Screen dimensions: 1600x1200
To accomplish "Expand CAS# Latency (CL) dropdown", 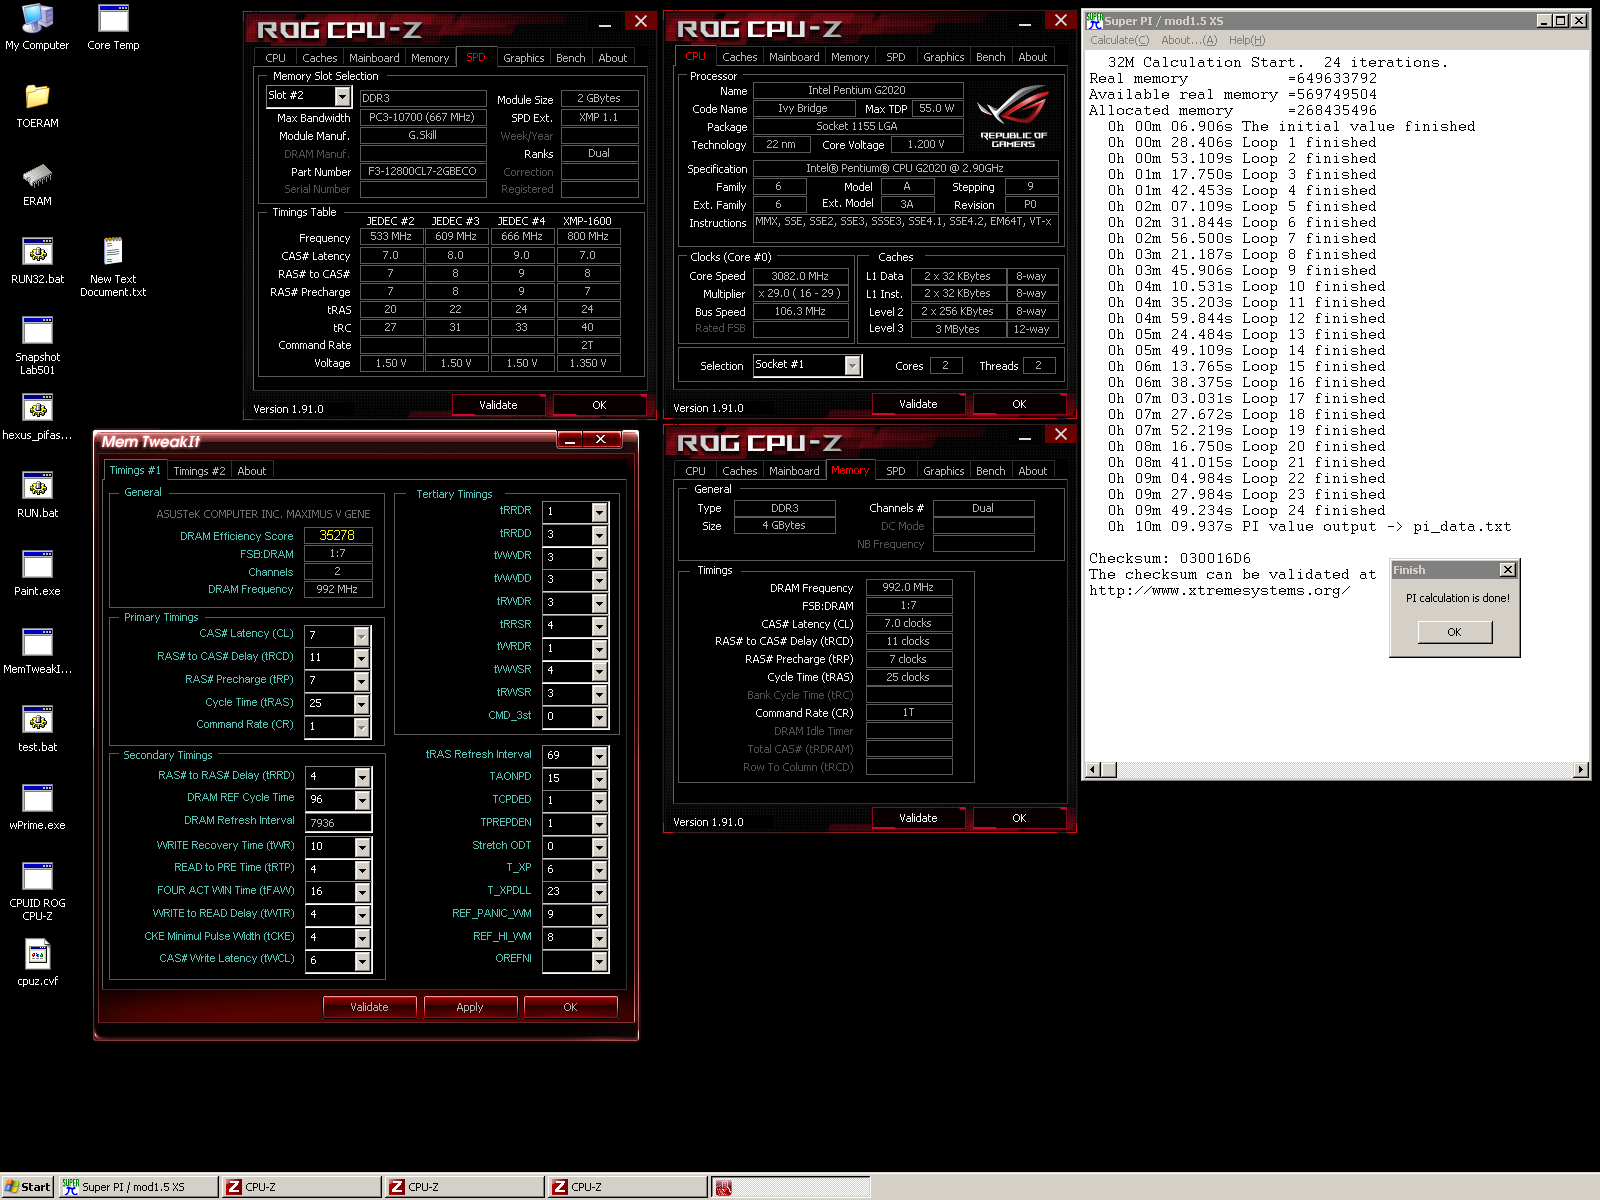I will (x=362, y=636).
